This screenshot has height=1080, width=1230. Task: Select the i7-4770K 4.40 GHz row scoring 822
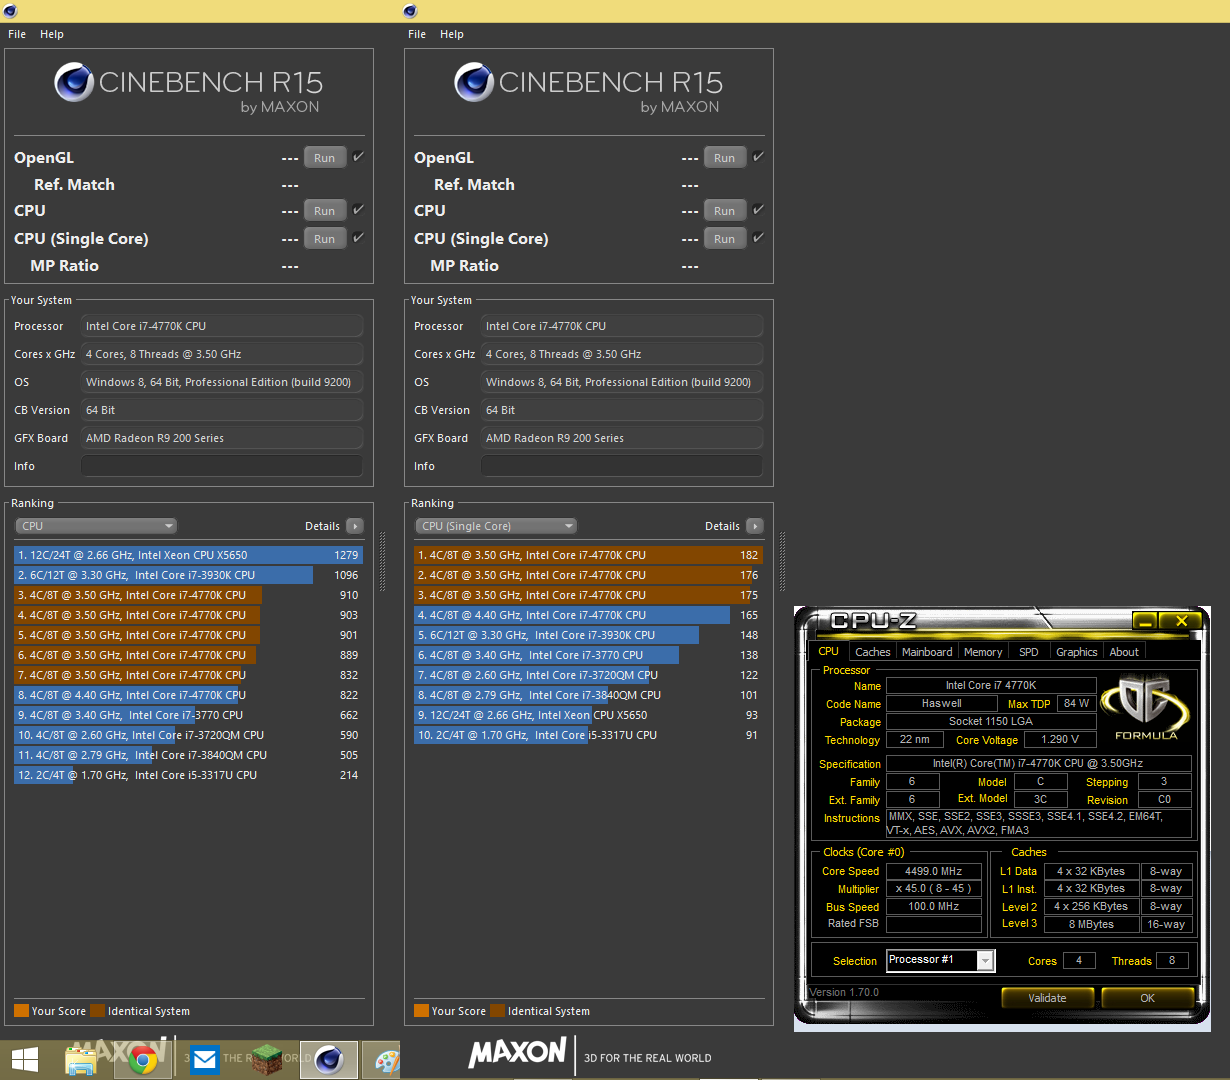188,695
